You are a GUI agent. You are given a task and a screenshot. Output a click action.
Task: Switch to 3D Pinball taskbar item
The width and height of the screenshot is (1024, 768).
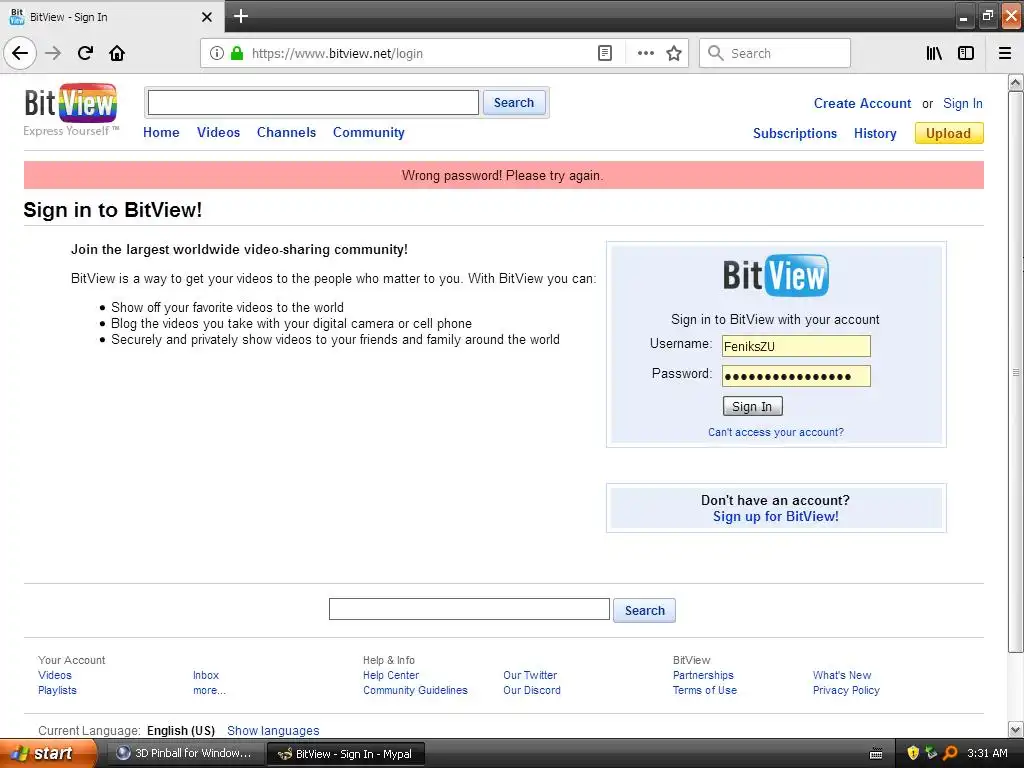pos(185,753)
